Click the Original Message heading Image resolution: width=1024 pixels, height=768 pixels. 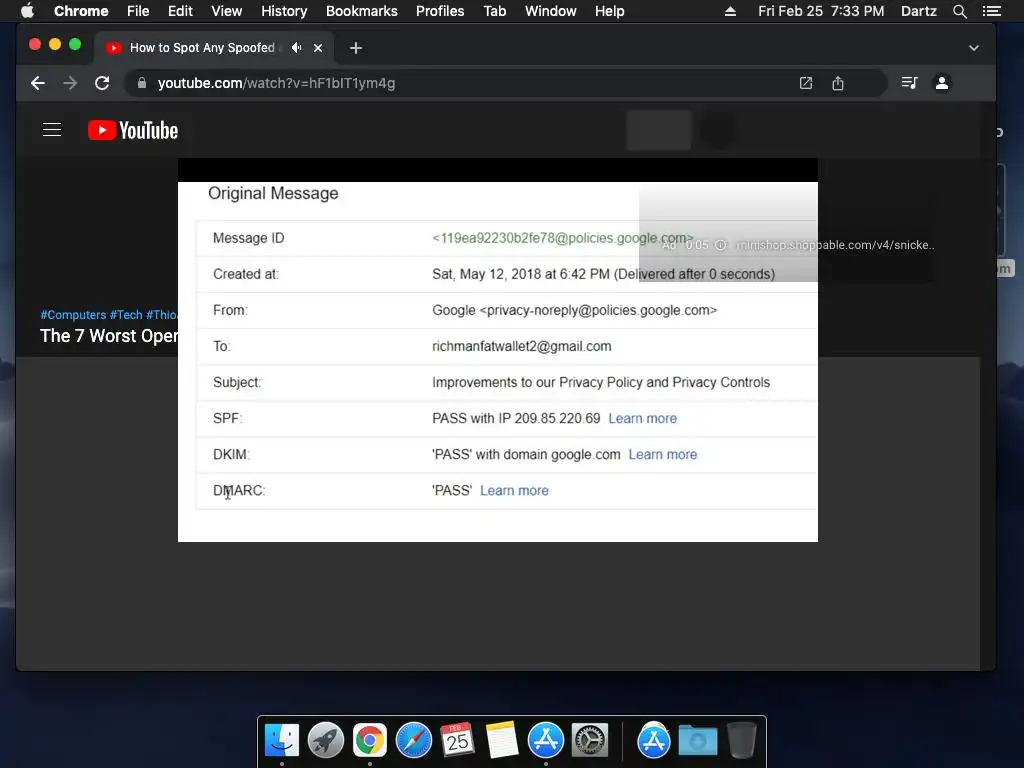(273, 193)
